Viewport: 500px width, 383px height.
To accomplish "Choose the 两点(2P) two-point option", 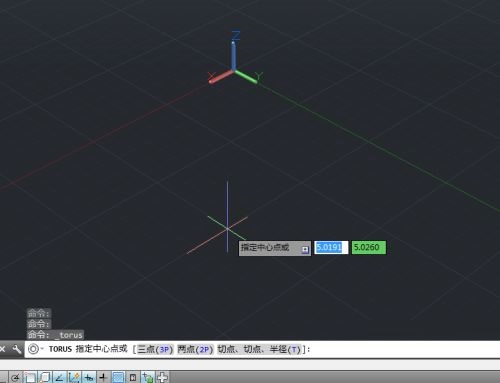I will [195, 349].
